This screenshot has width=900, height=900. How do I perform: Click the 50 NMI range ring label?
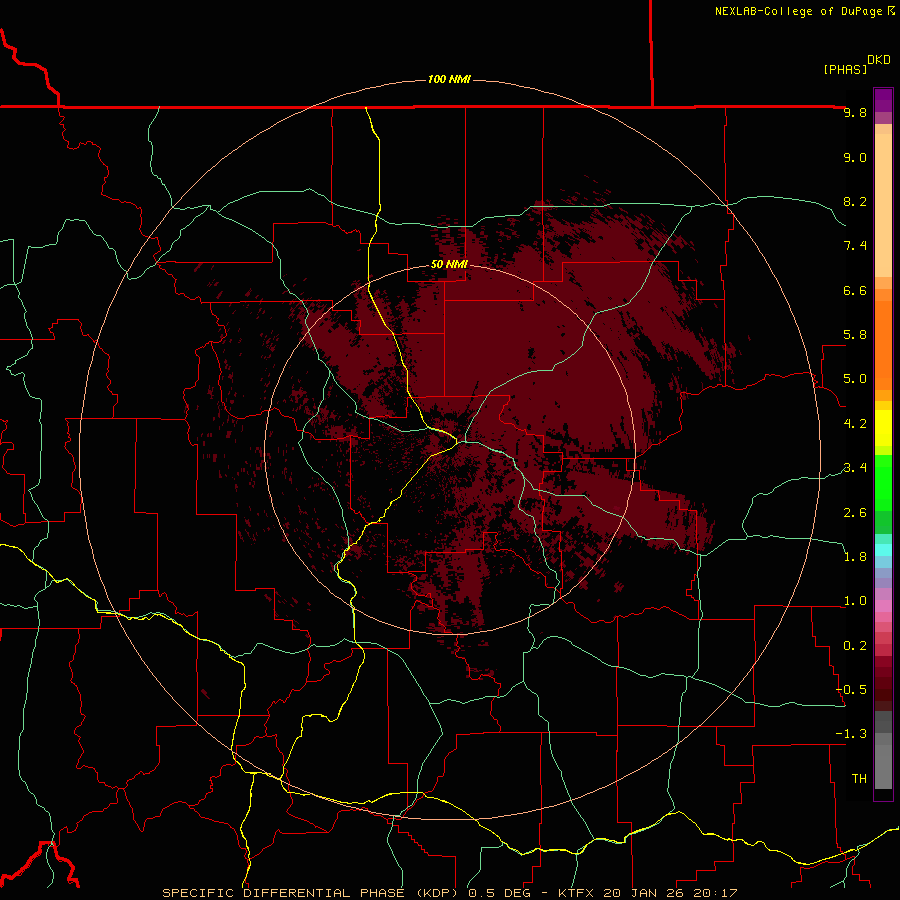(x=449, y=264)
